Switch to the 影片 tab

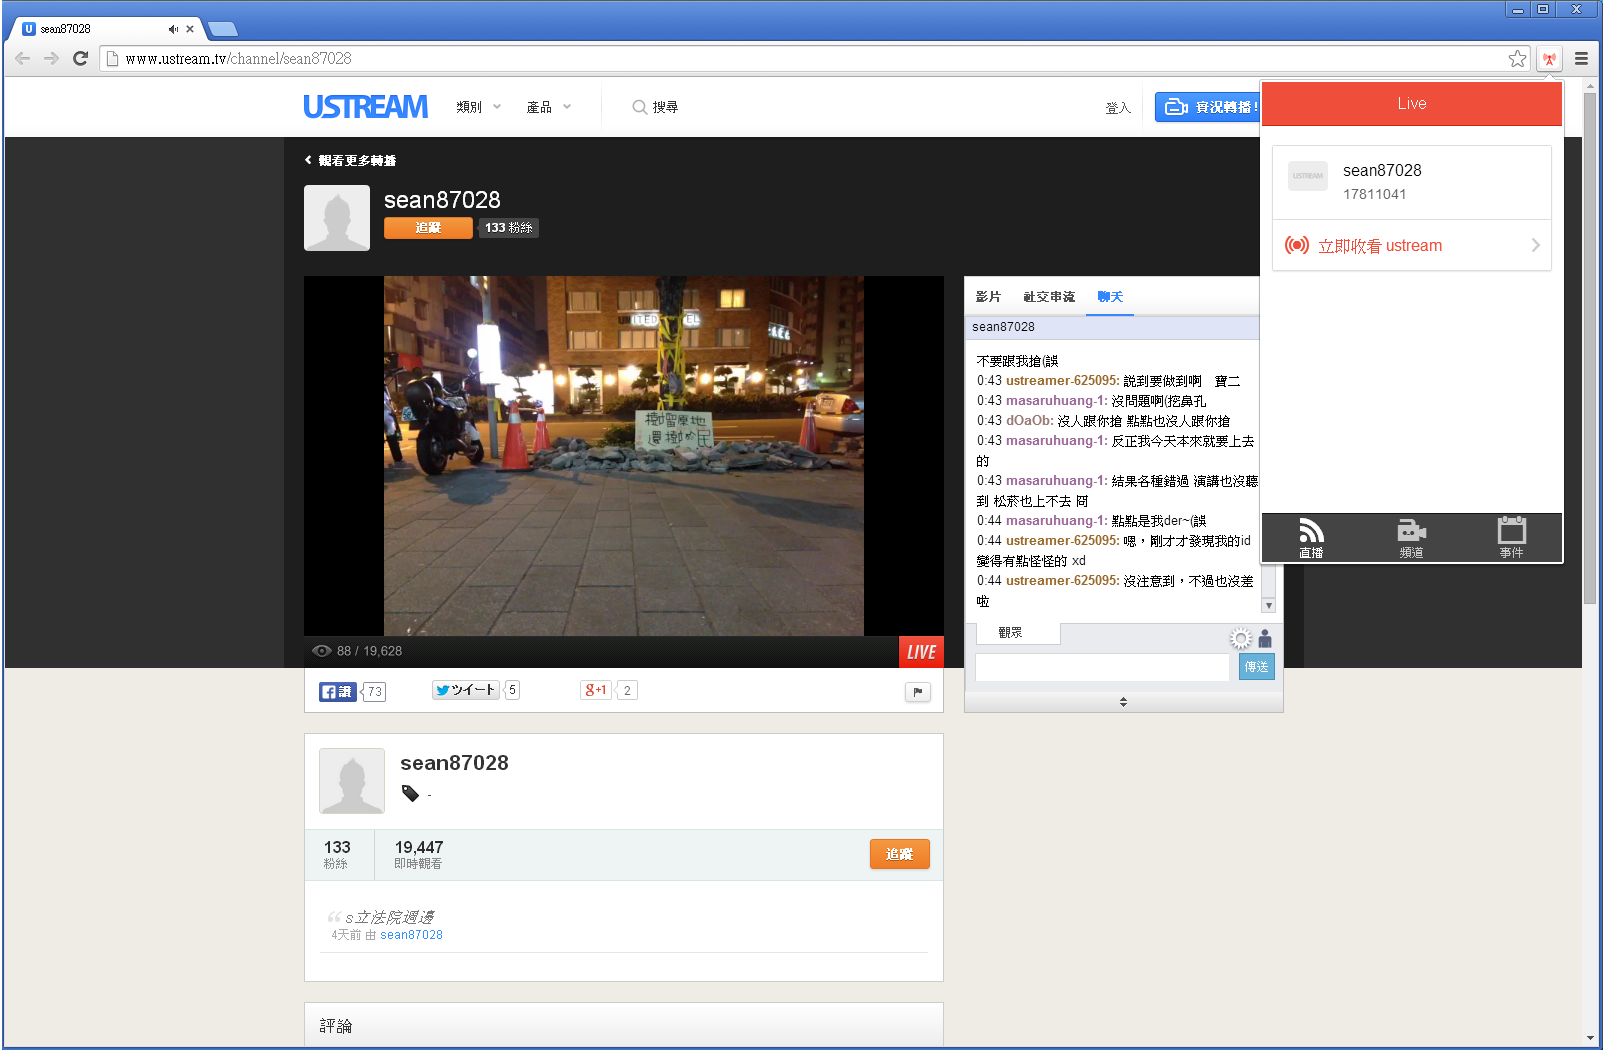click(988, 297)
